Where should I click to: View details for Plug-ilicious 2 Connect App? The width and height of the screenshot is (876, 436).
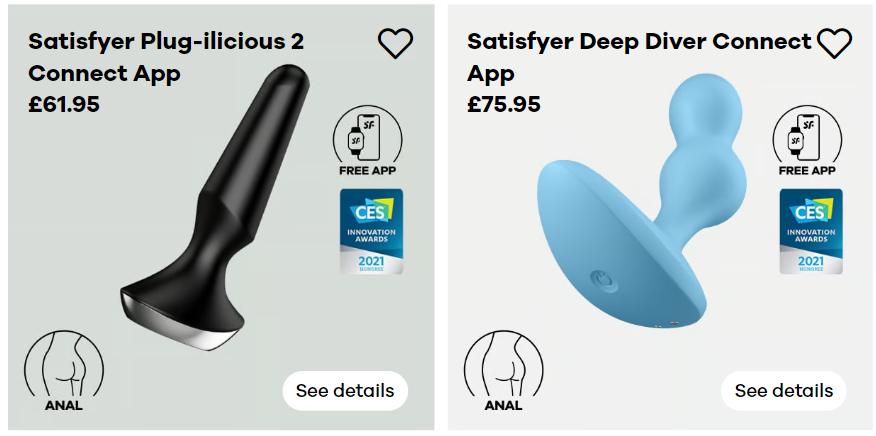point(345,391)
